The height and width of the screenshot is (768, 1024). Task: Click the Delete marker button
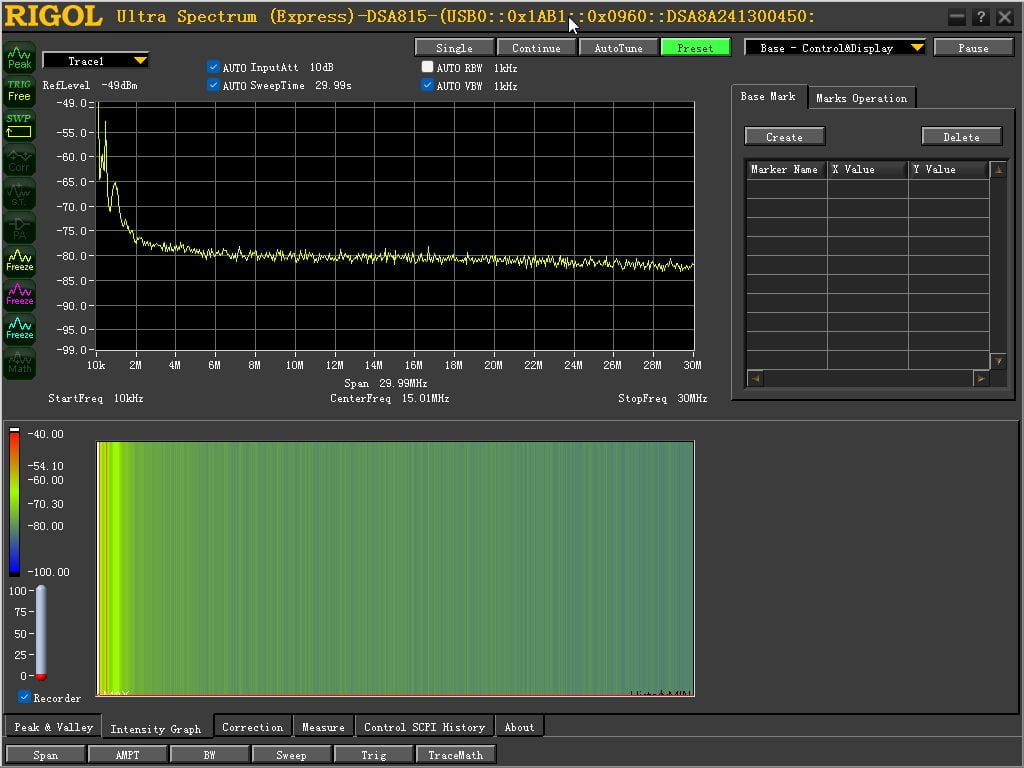pyautogui.click(x=961, y=136)
